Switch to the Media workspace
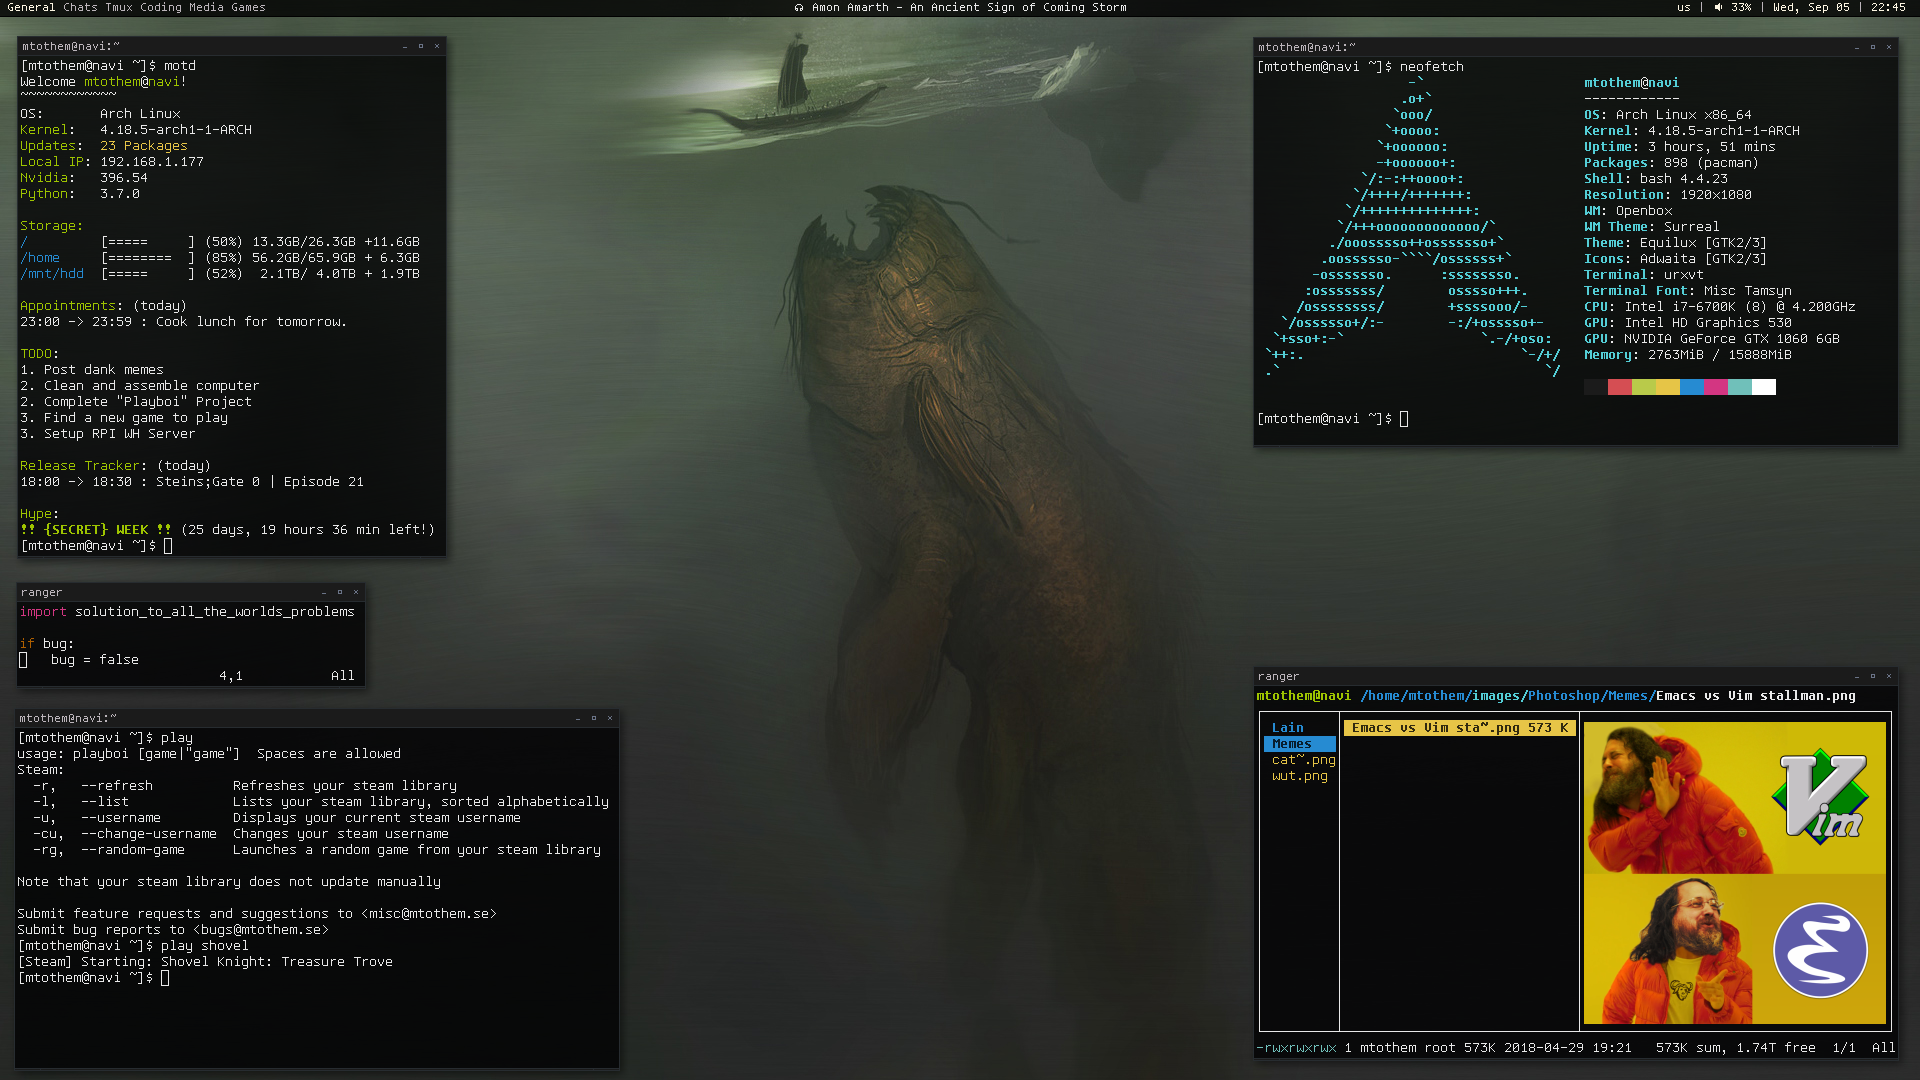The image size is (1920, 1080). 207,7
